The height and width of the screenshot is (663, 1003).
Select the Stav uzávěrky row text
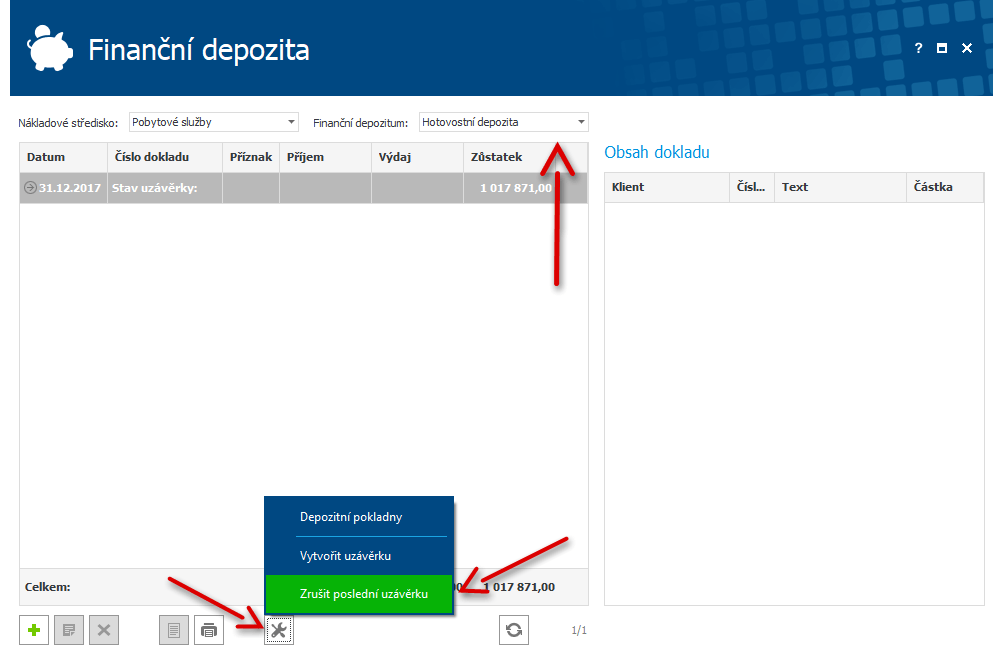tap(155, 188)
